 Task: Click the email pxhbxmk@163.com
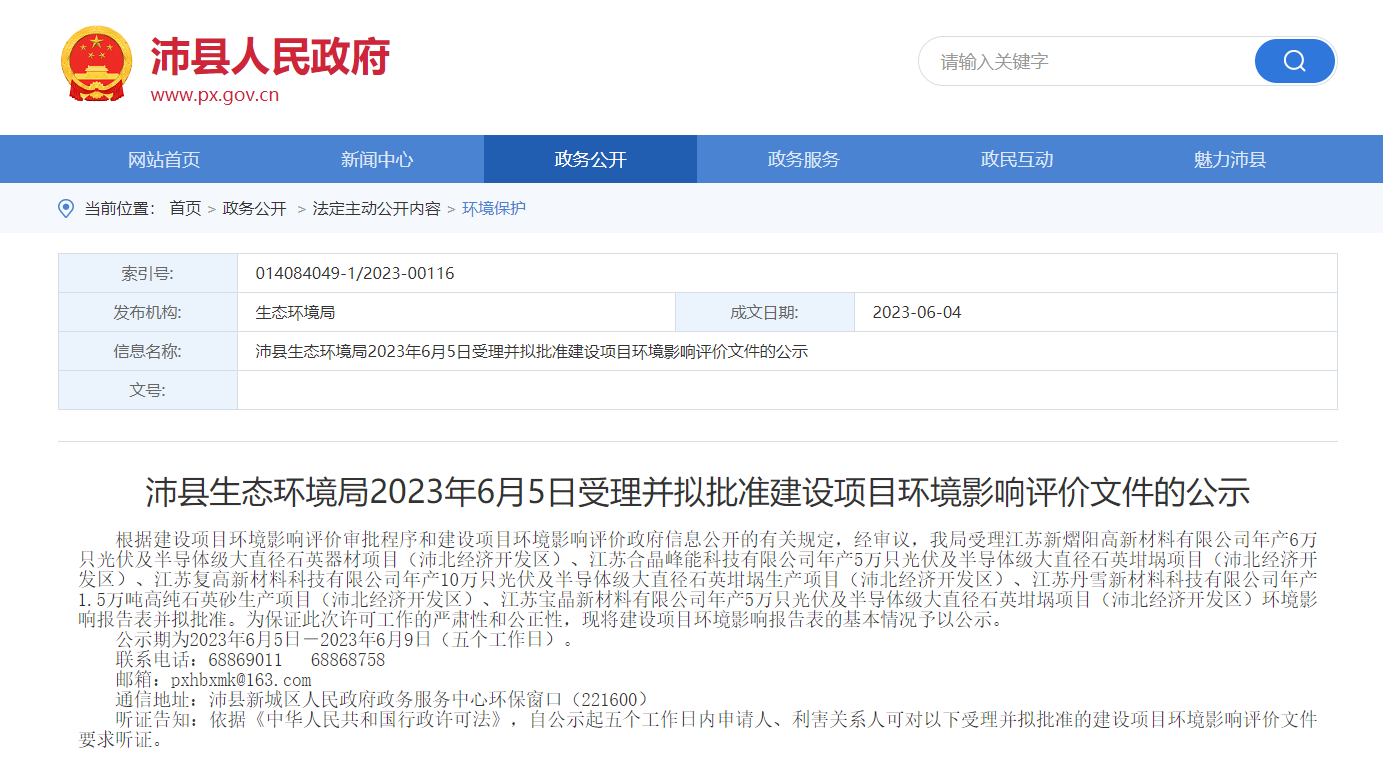point(241,680)
